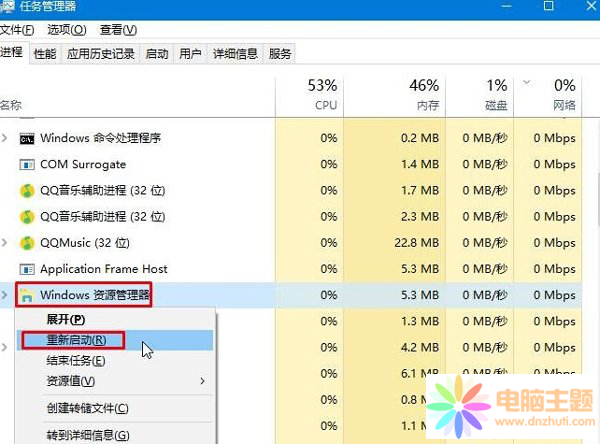The width and height of the screenshot is (600, 444).
Task: Choose 转到详细信息(G) in context menu
Action: [x=115, y=435]
